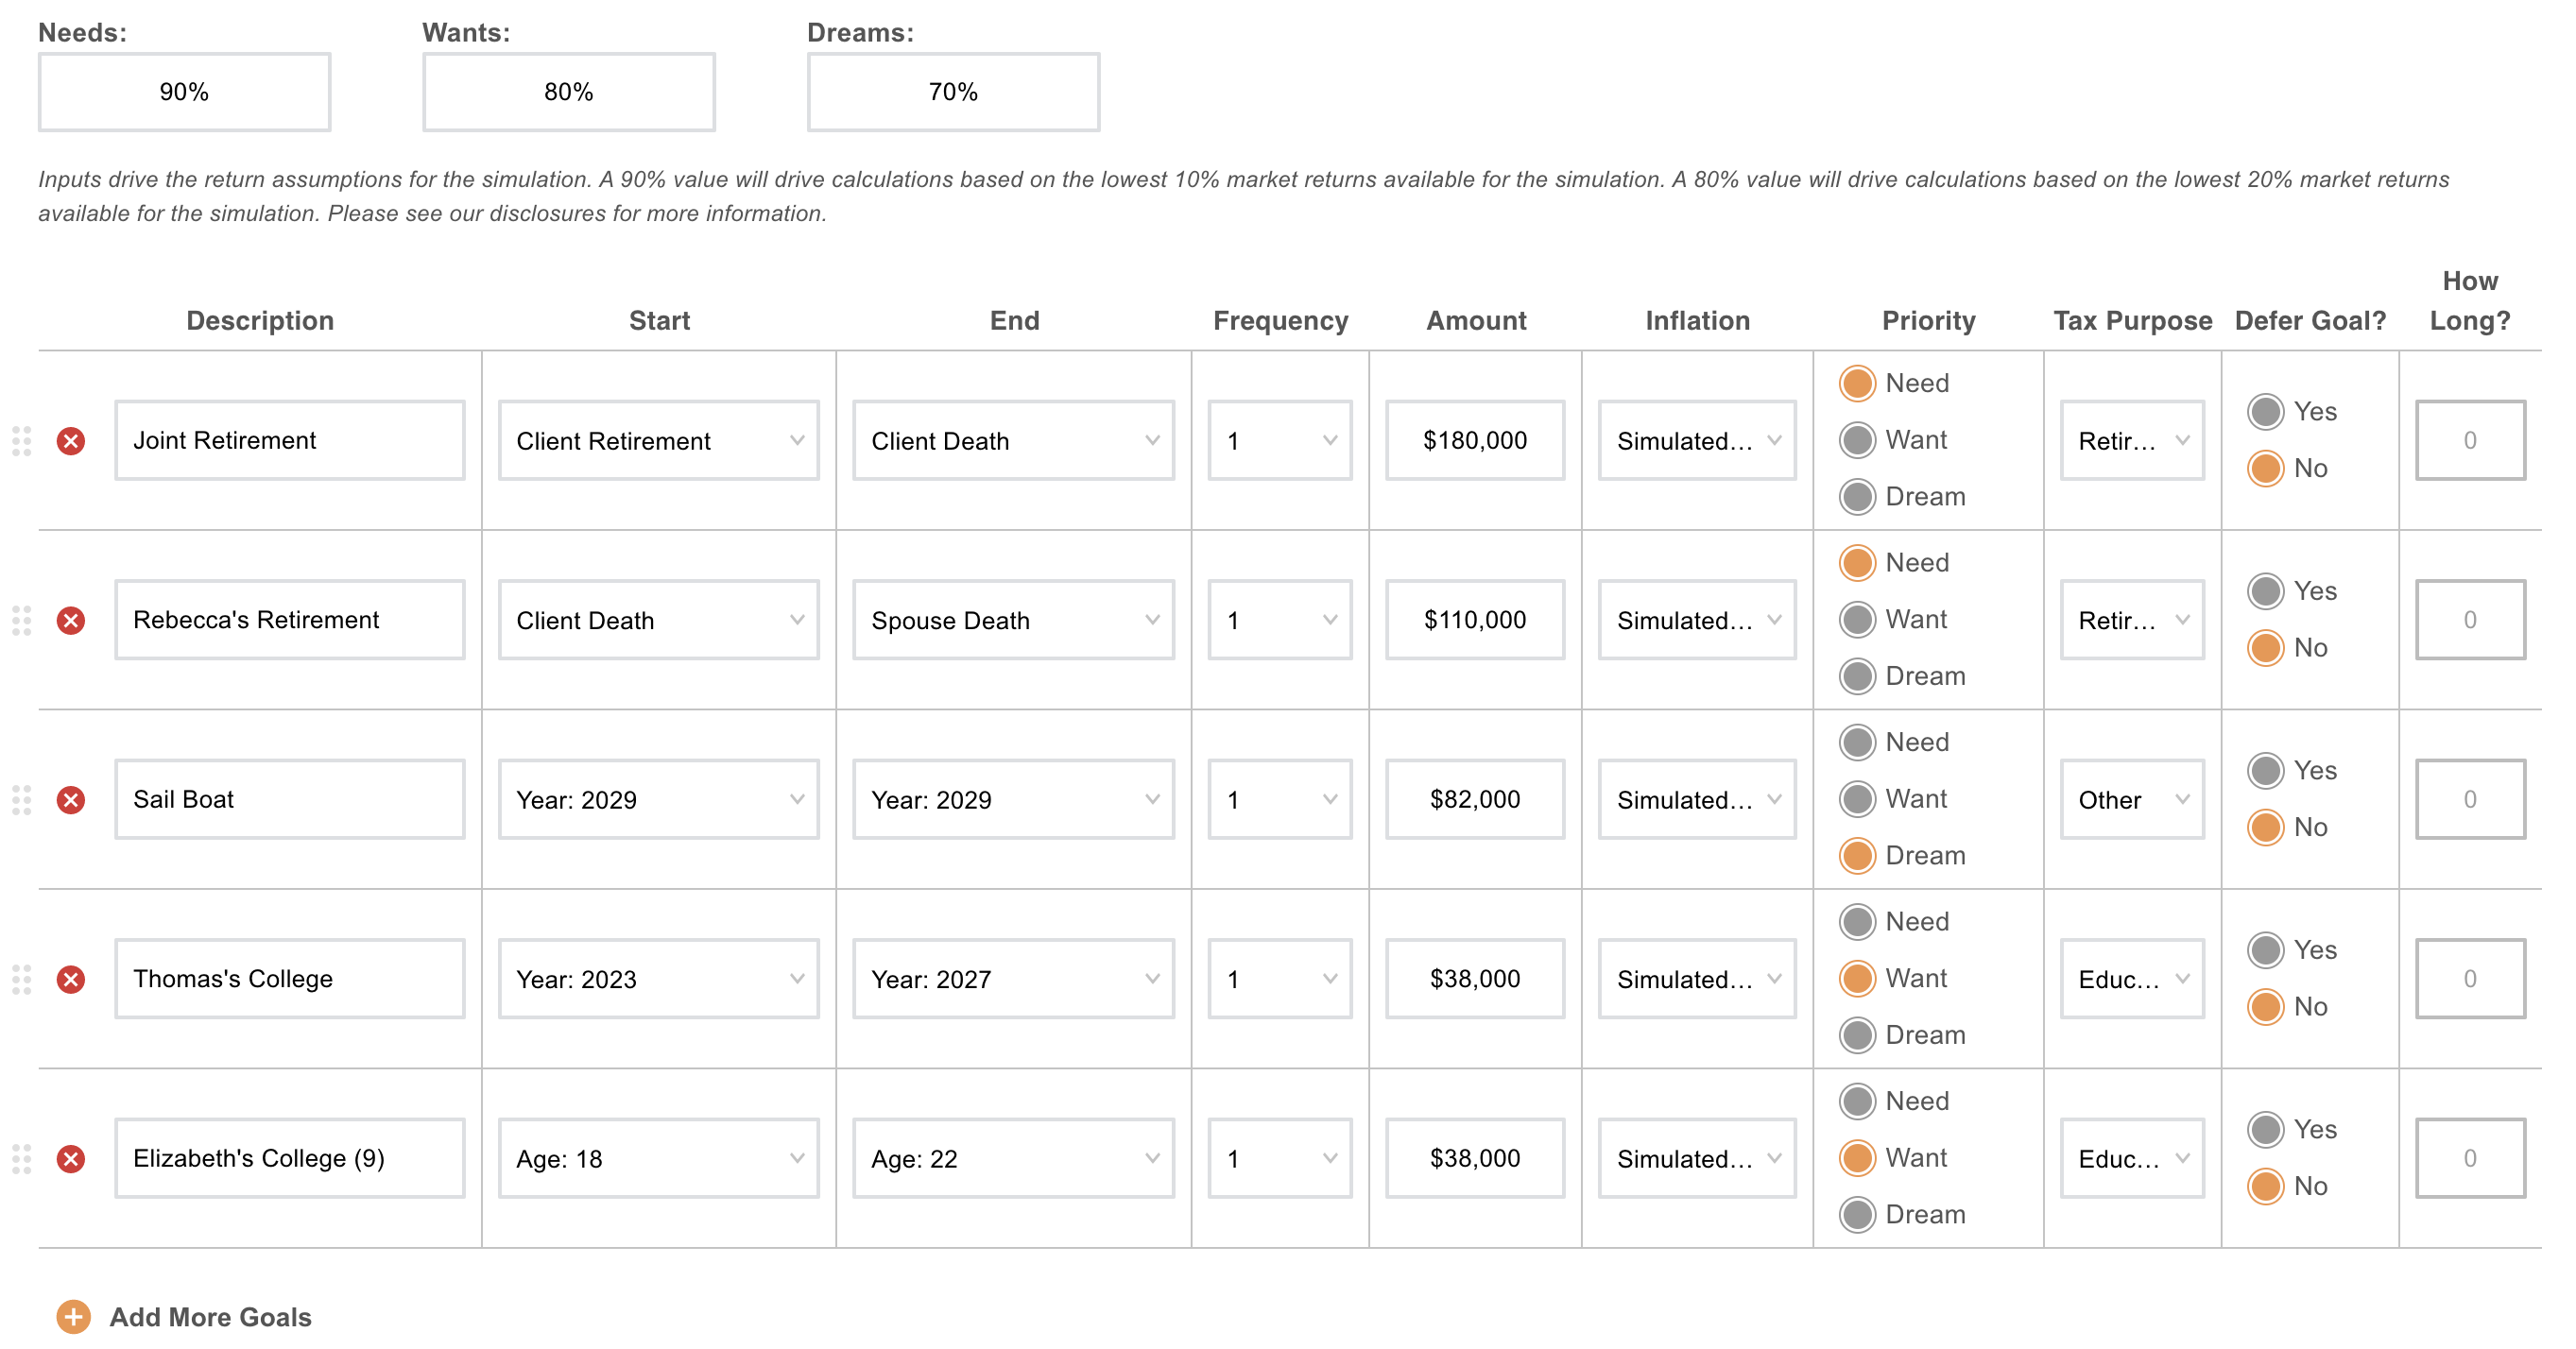Set Sail Boat priority to Want
2576x1349 pixels.
tap(1857, 799)
